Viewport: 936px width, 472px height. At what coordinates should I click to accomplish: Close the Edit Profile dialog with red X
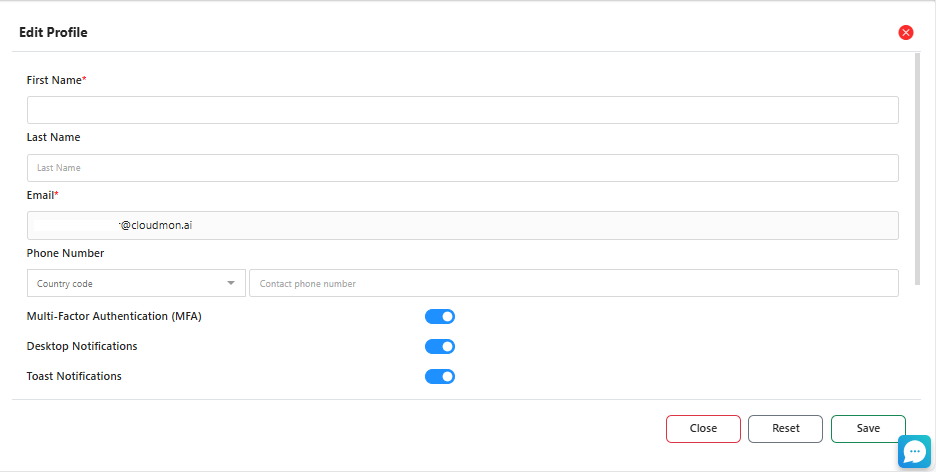tap(906, 32)
